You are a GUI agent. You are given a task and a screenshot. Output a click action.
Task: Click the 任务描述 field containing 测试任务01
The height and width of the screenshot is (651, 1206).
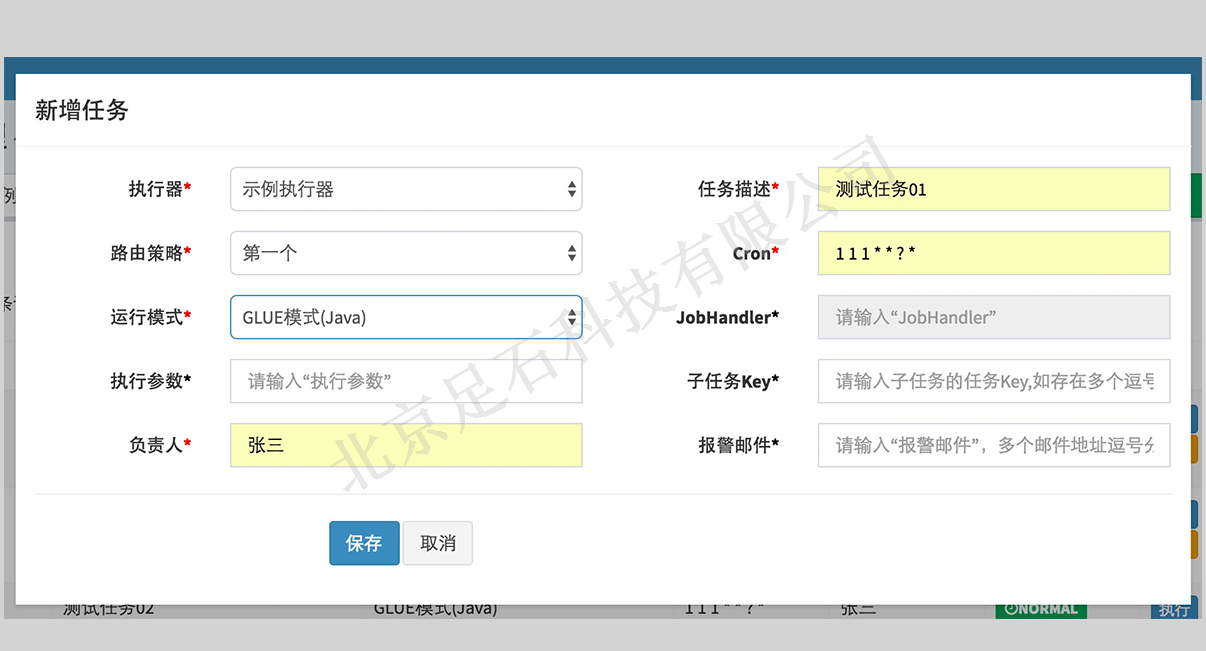(993, 189)
